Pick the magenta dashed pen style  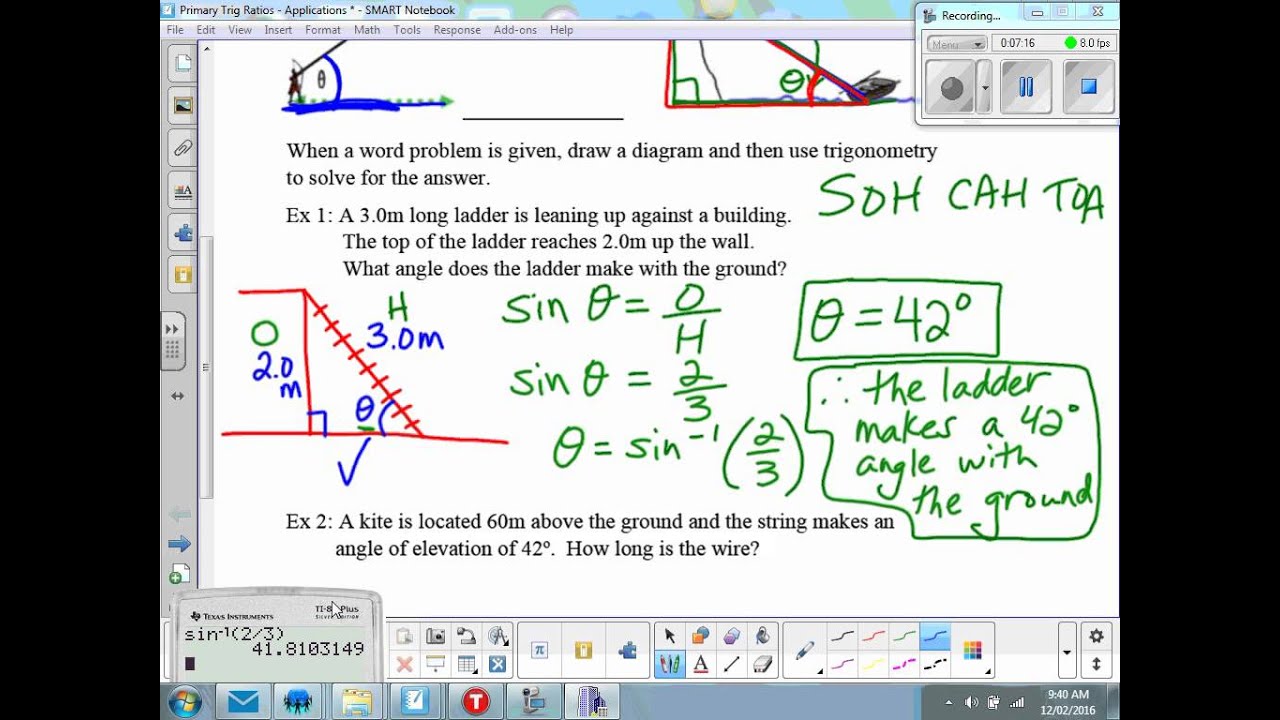[904, 664]
